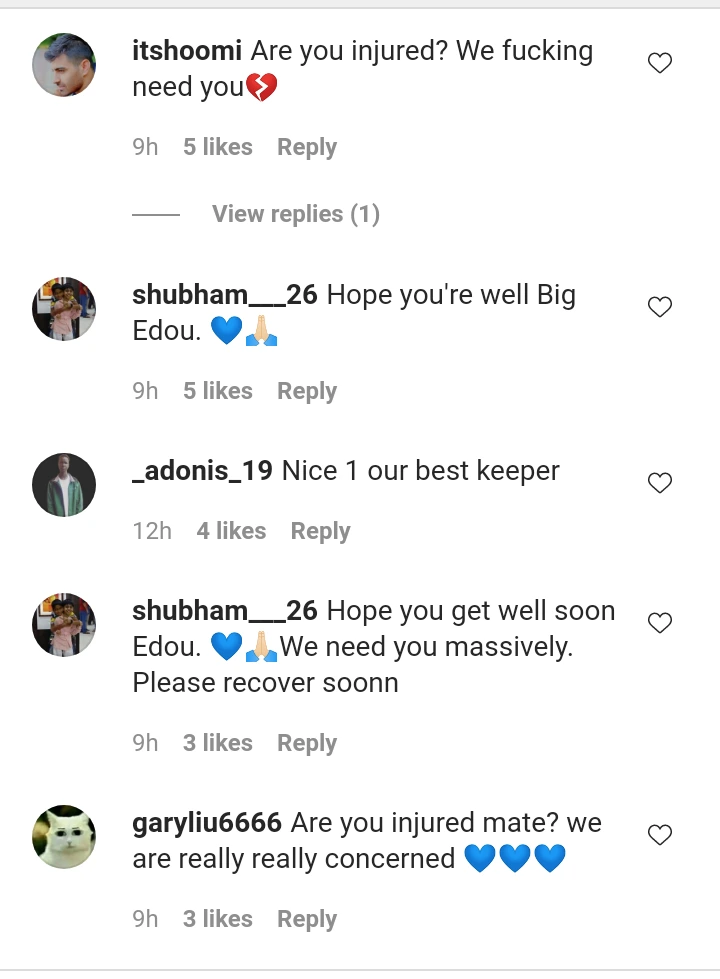
Task: Reply to 'Please recover soonn' comment
Action: point(307,743)
